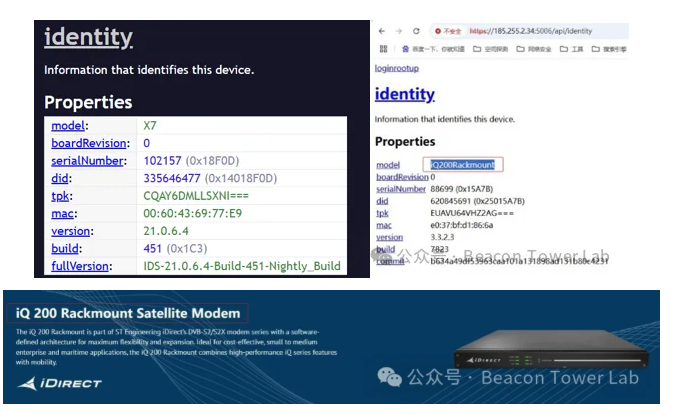Click the tpk link in the browser page
The image size is (675, 415).
[382, 213]
